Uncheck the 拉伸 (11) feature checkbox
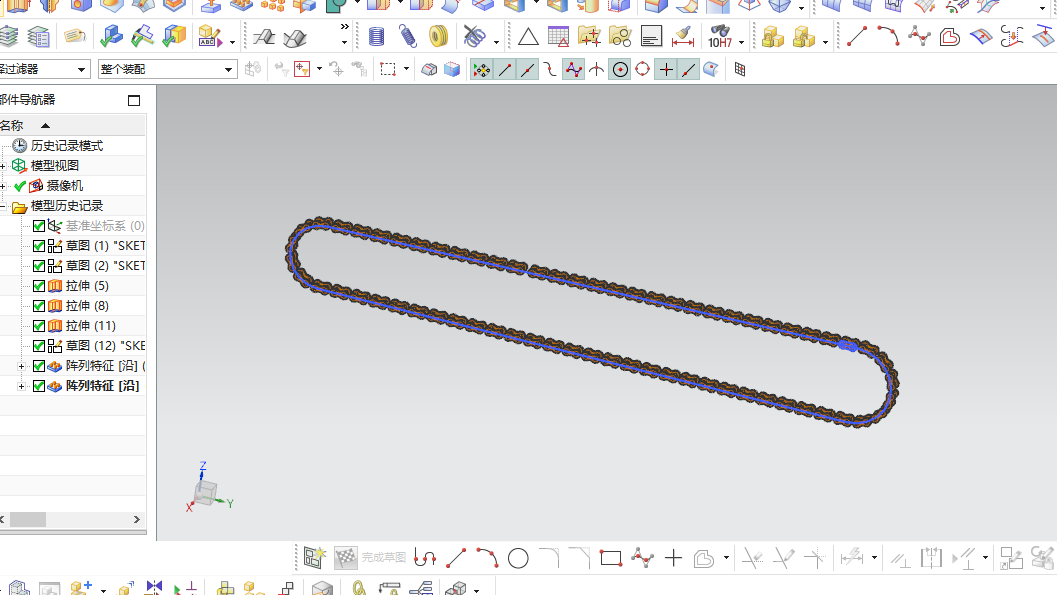Viewport: 1057px width, 595px height. coord(39,326)
